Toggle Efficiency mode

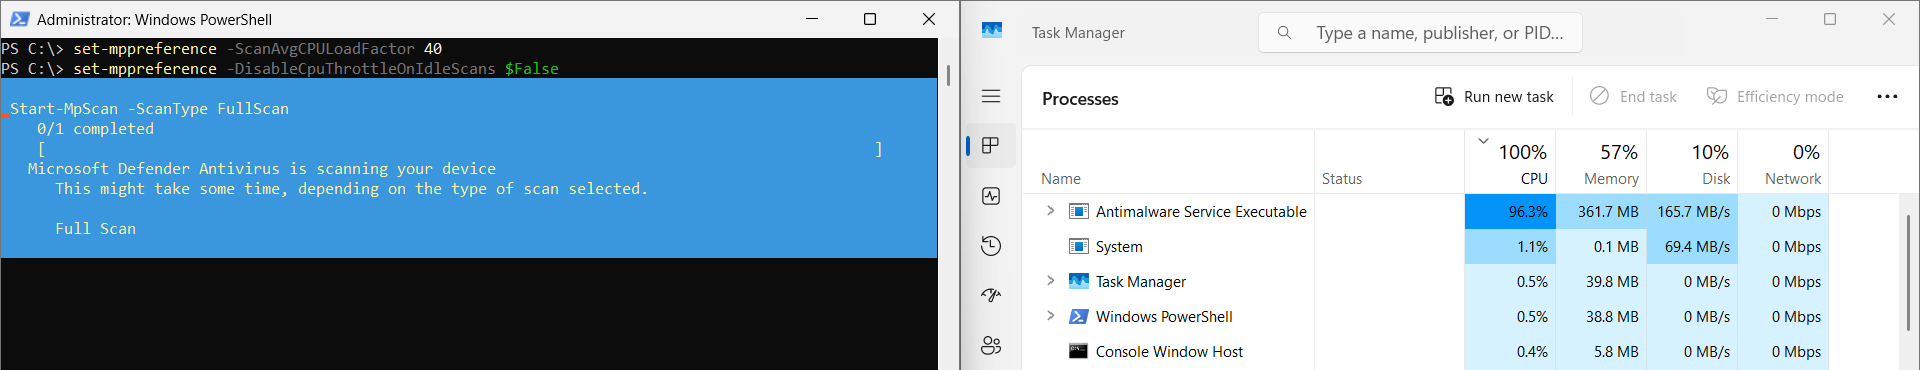[x=1775, y=96]
